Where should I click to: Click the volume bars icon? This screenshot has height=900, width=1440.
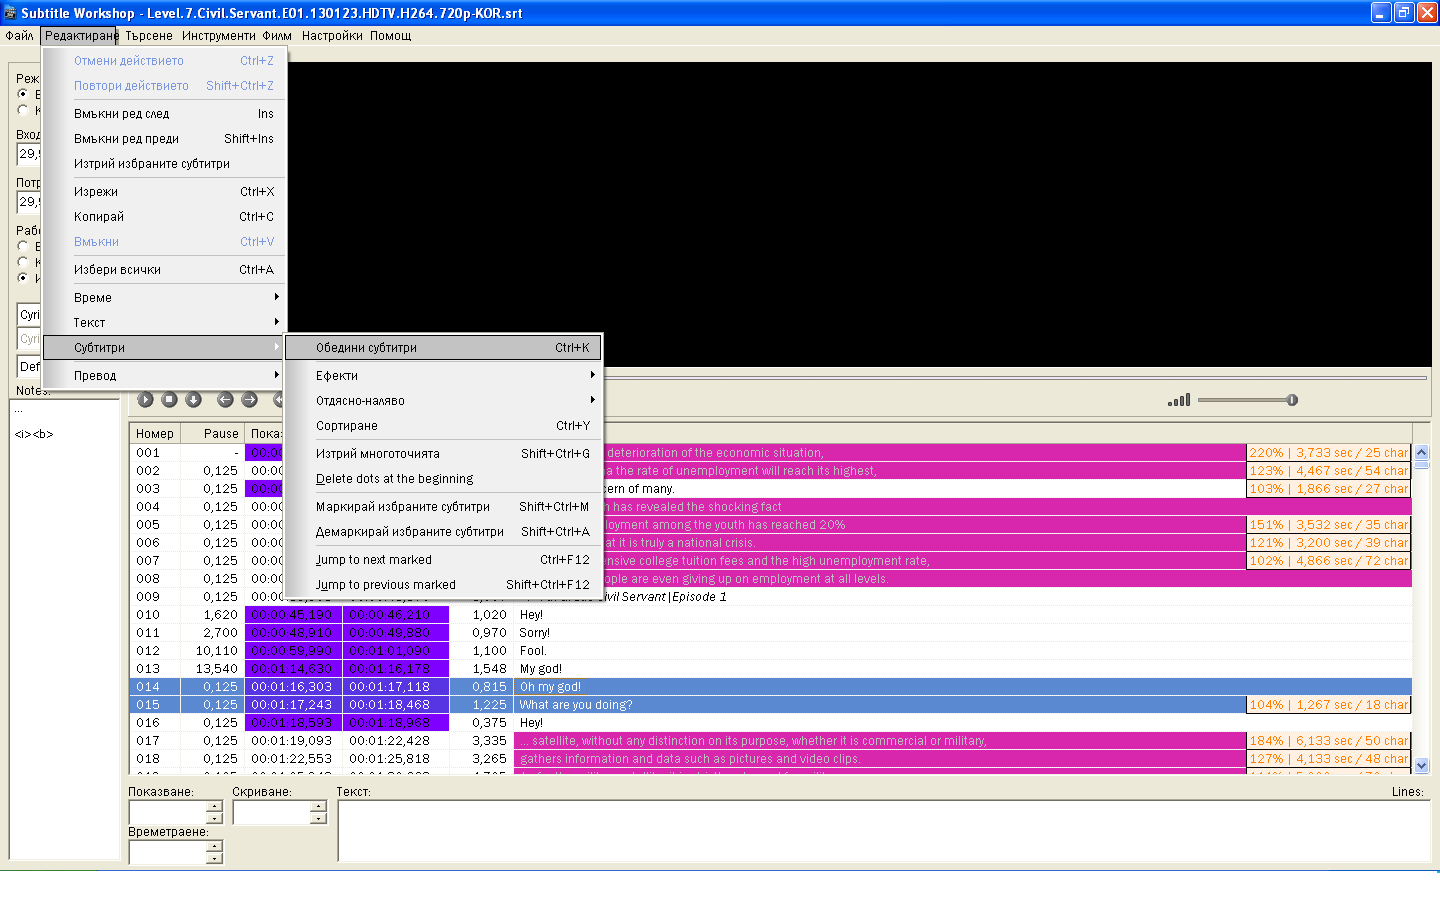(1179, 400)
